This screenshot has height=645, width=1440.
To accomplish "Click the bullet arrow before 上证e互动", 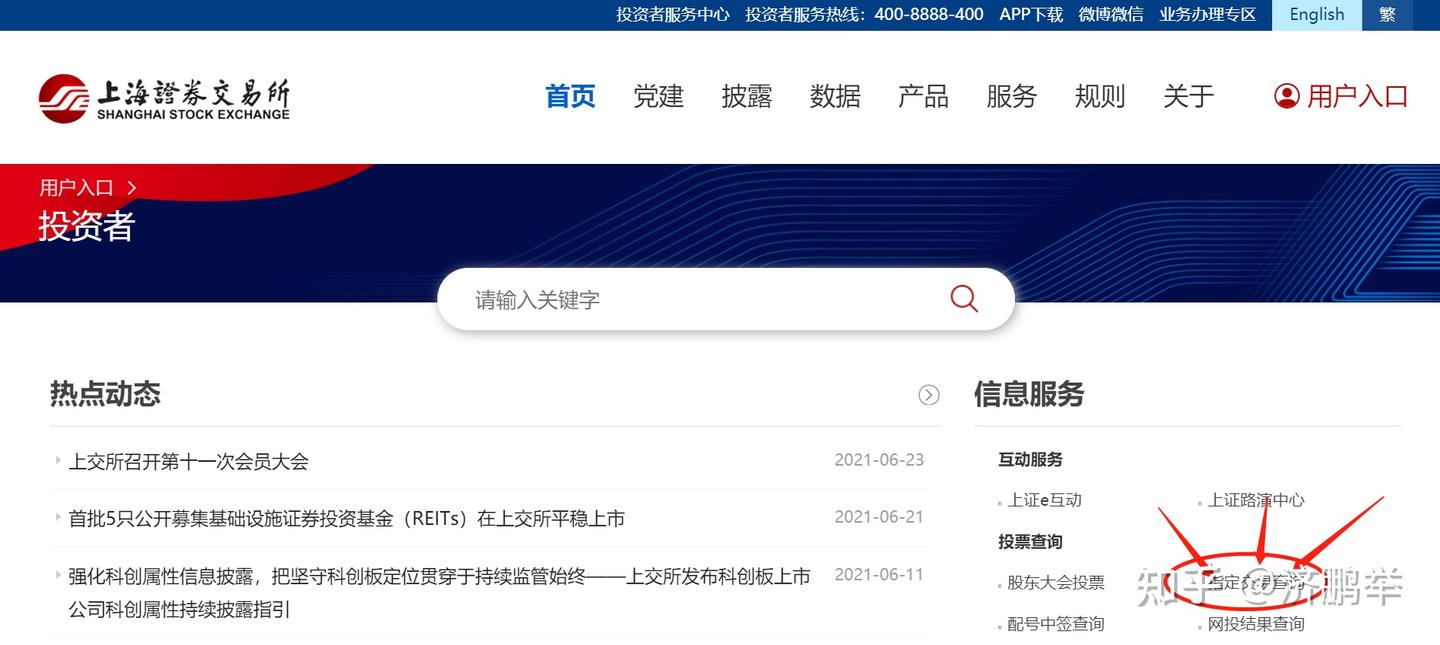I will [1002, 501].
